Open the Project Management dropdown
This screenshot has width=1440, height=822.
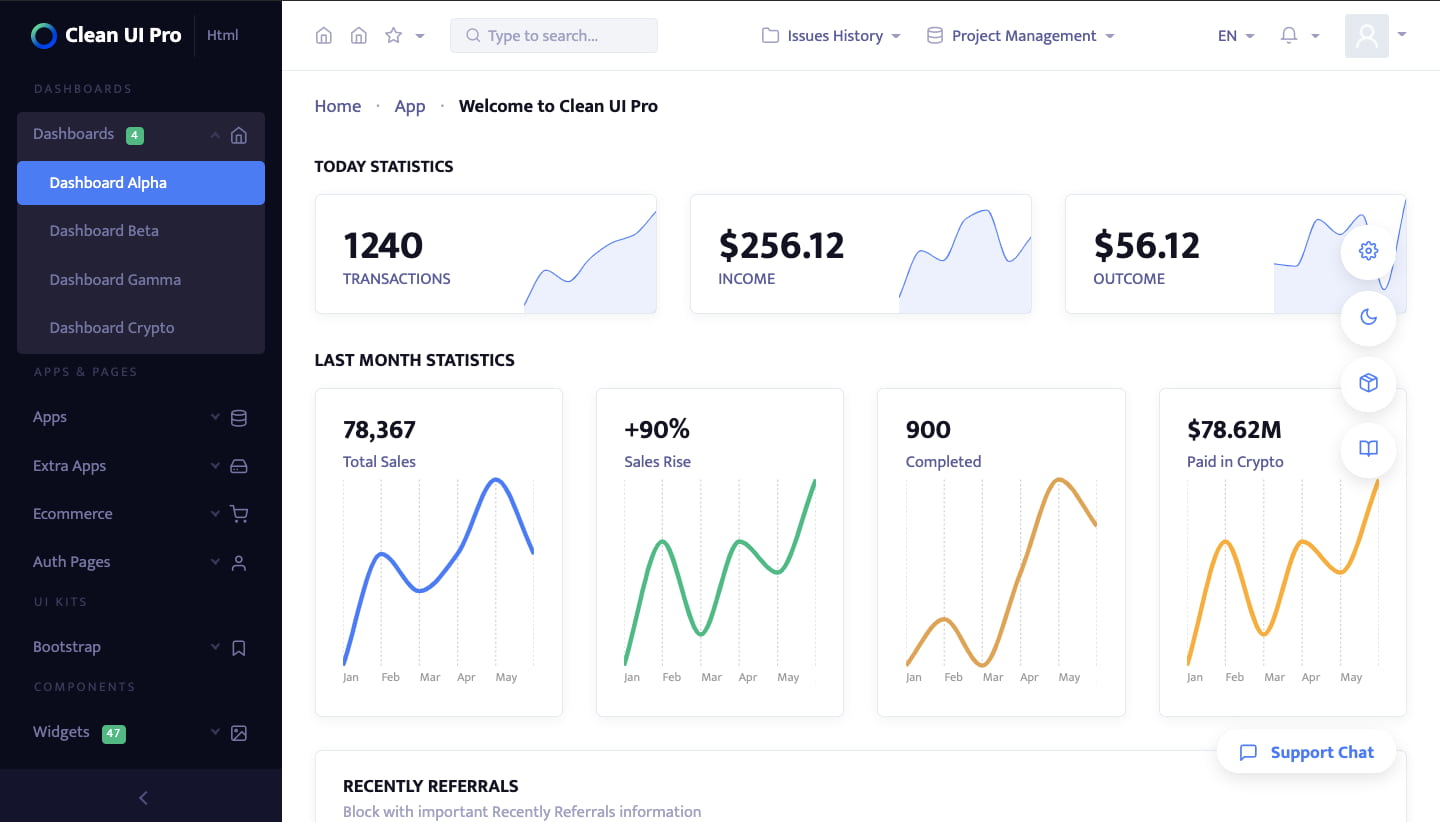[x=1020, y=36]
